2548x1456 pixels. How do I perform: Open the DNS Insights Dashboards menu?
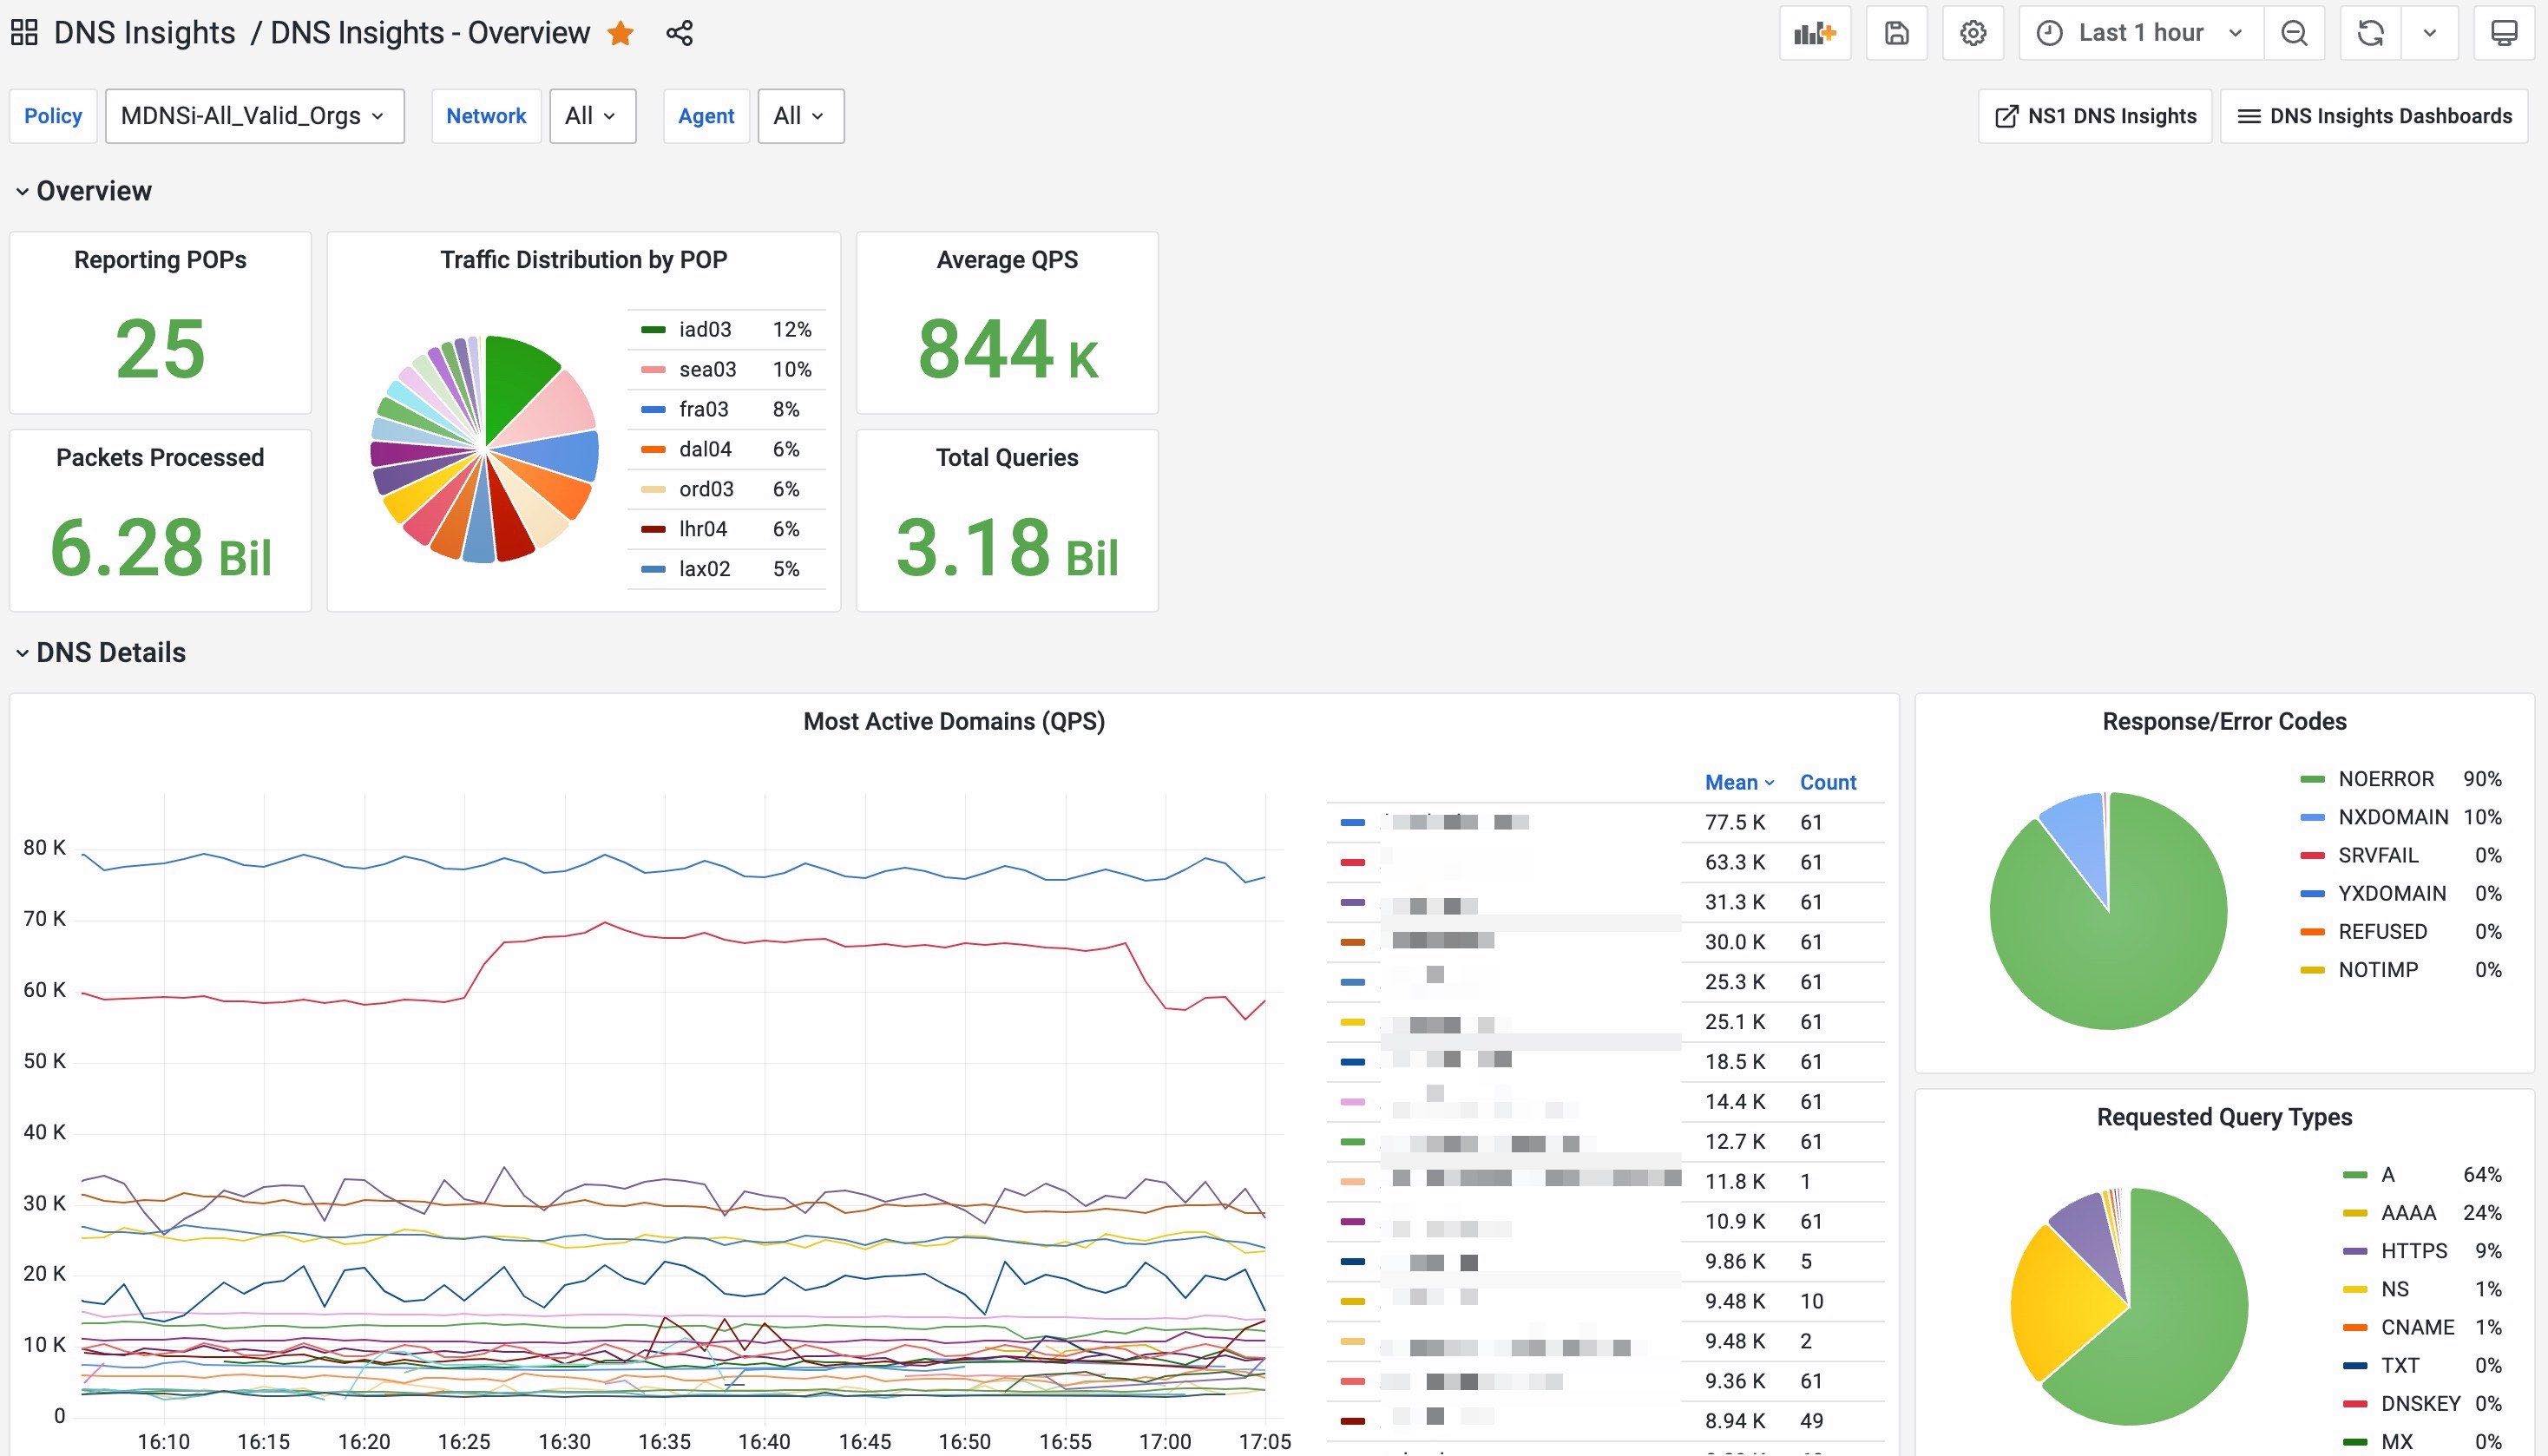click(2373, 116)
